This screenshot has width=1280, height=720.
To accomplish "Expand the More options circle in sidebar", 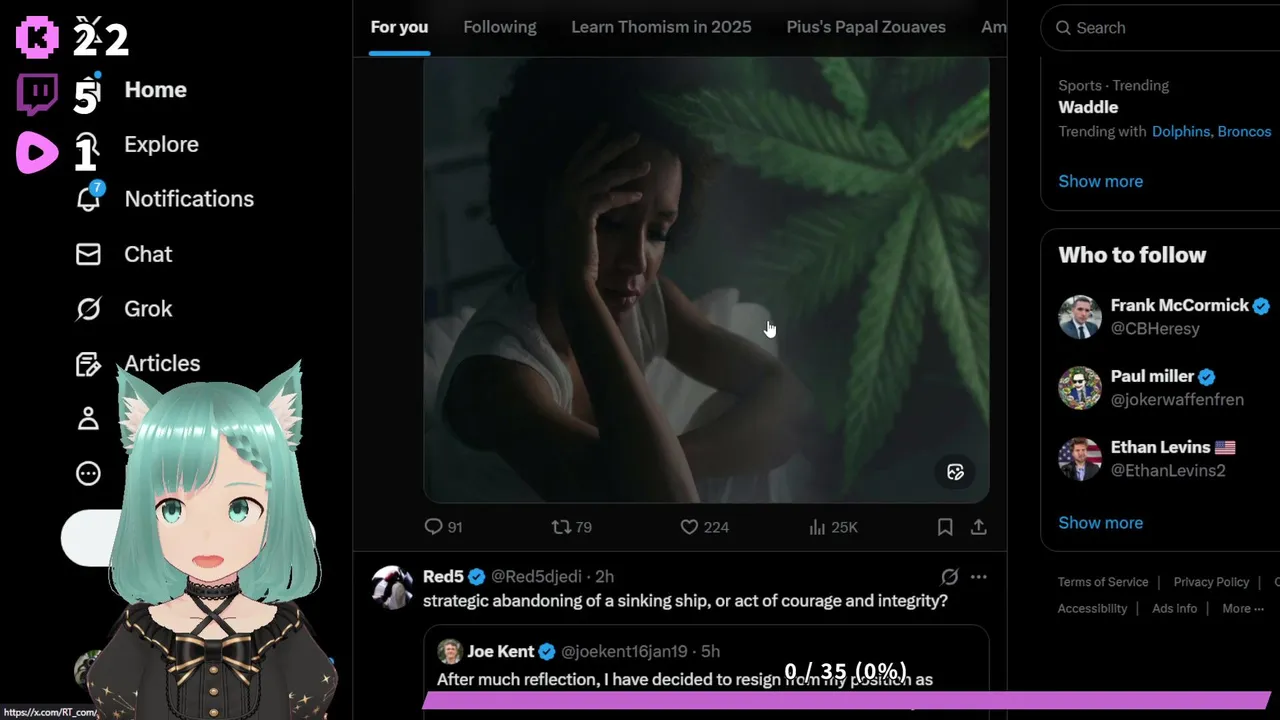I will point(88,474).
